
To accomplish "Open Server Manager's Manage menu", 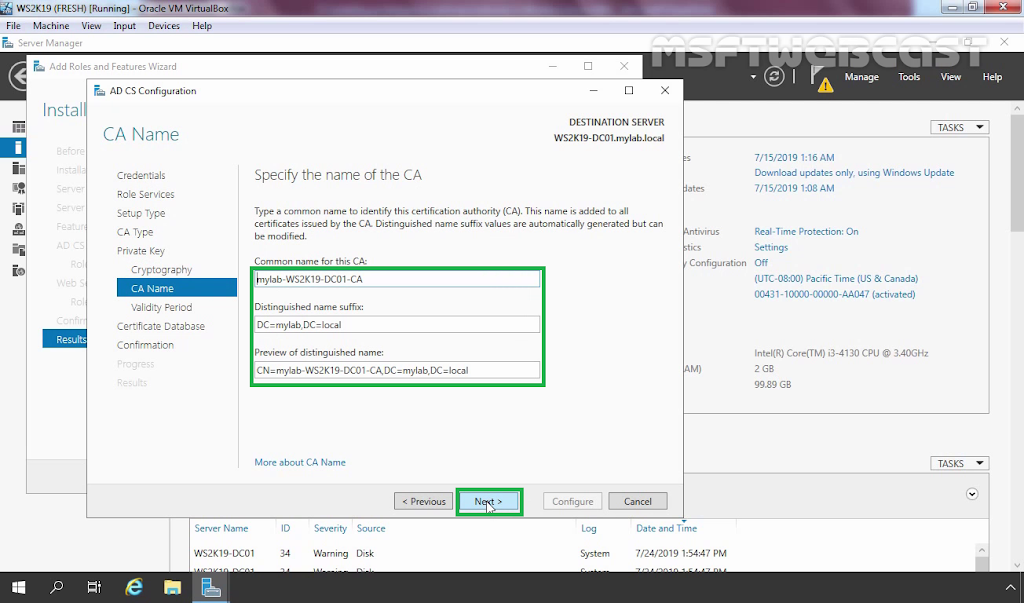I will (861, 76).
